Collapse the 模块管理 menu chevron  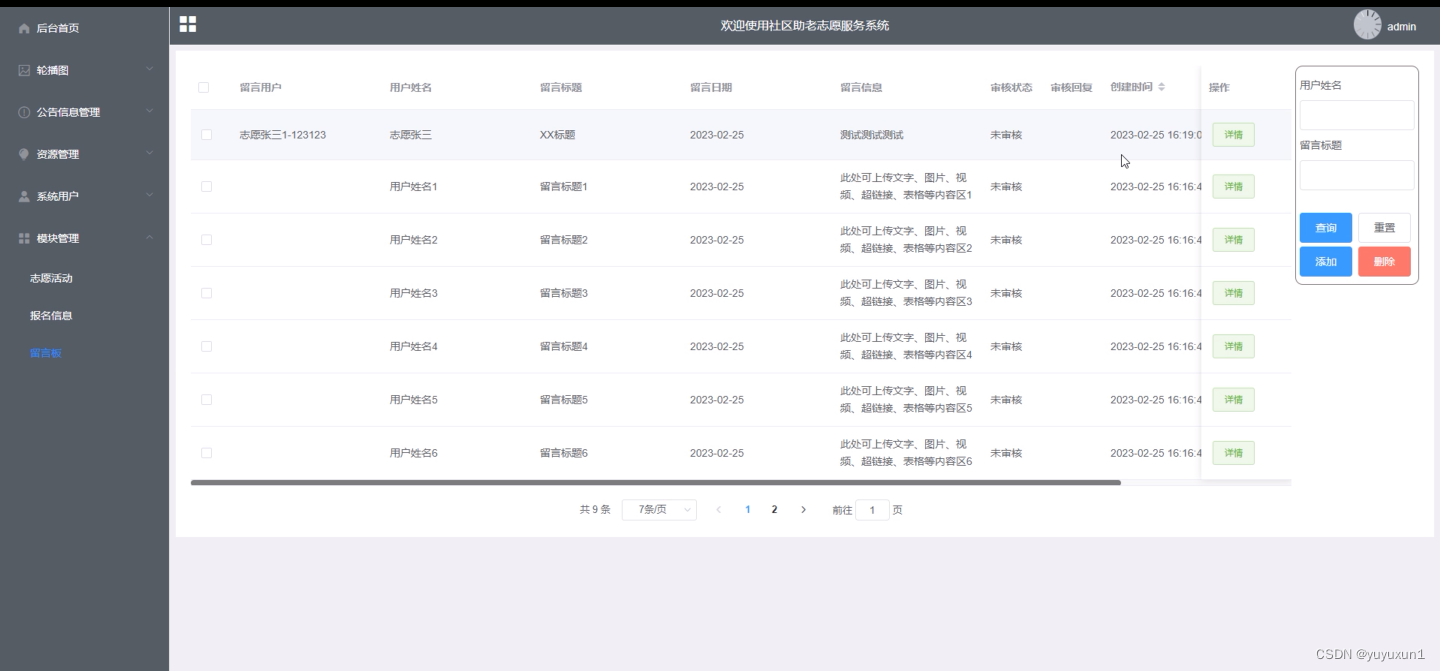(149, 237)
